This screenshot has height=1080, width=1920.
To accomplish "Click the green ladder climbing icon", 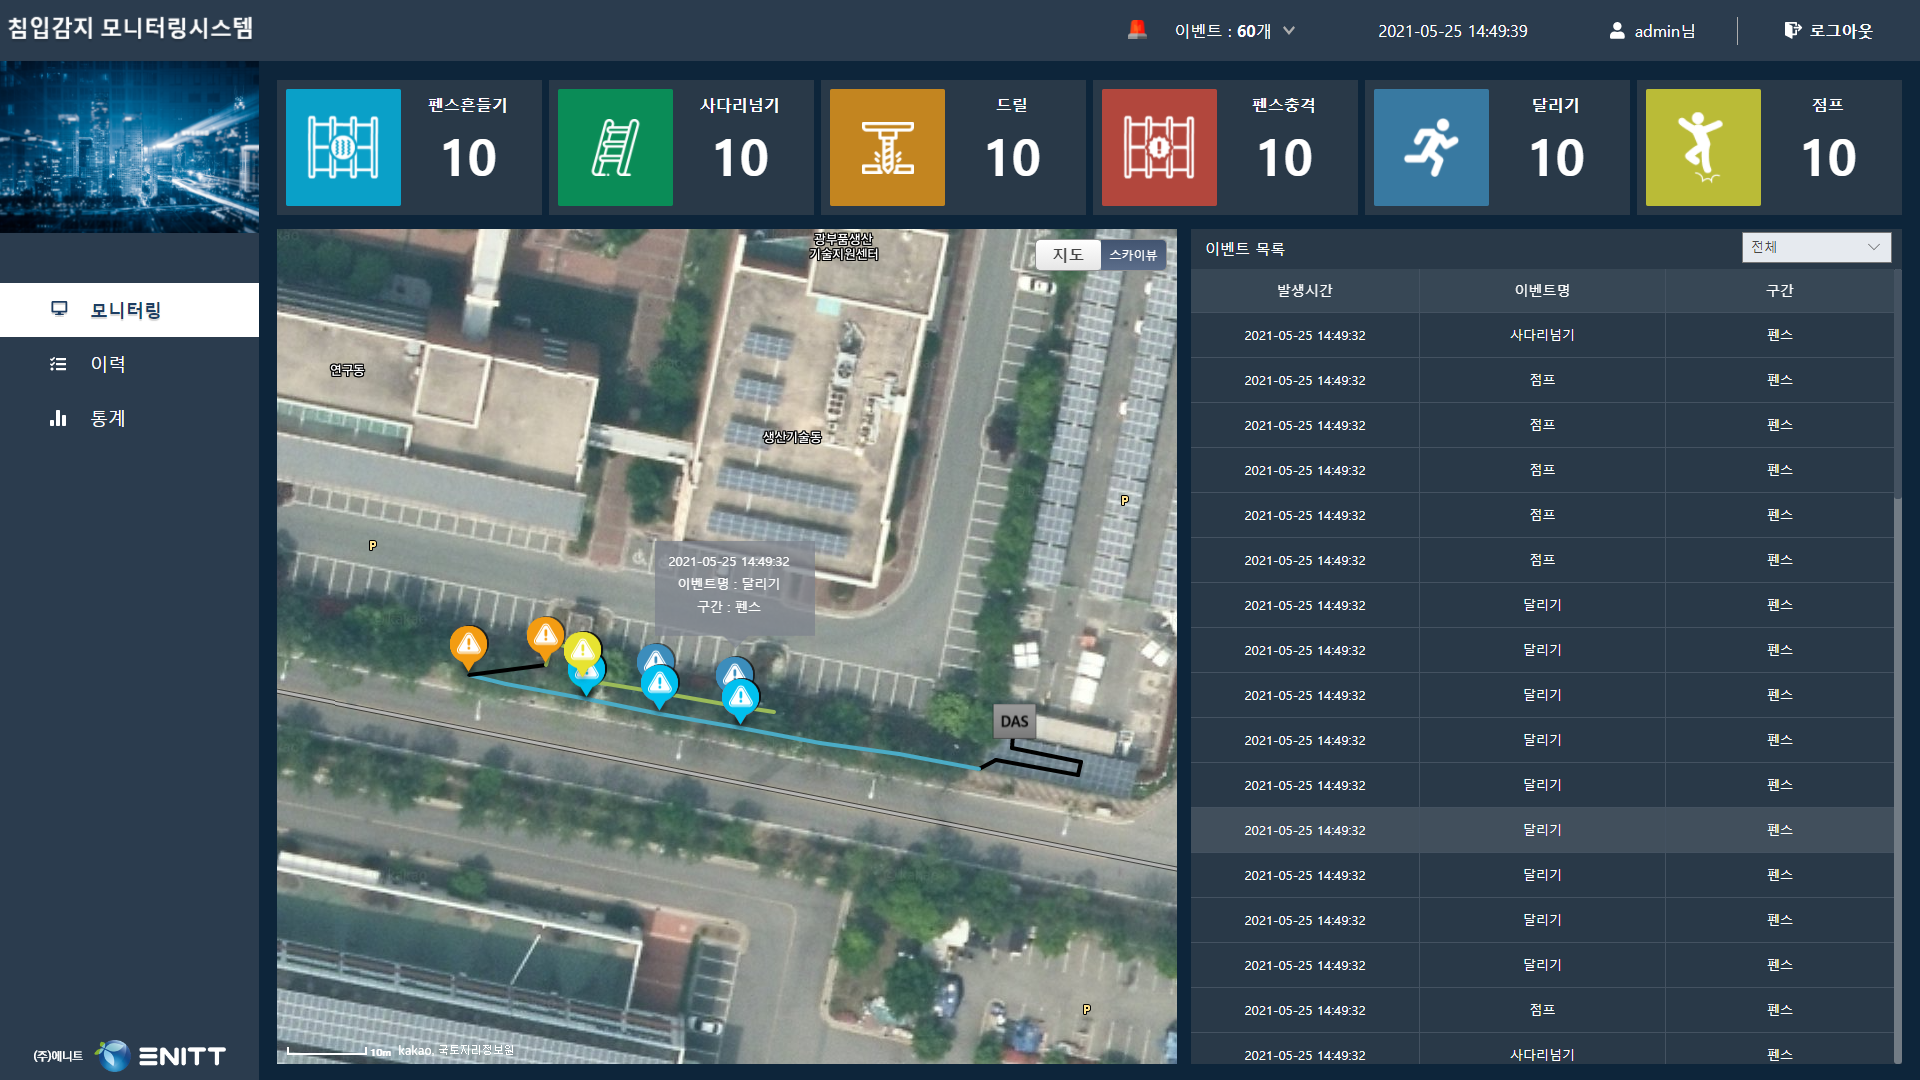I will [615, 147].
